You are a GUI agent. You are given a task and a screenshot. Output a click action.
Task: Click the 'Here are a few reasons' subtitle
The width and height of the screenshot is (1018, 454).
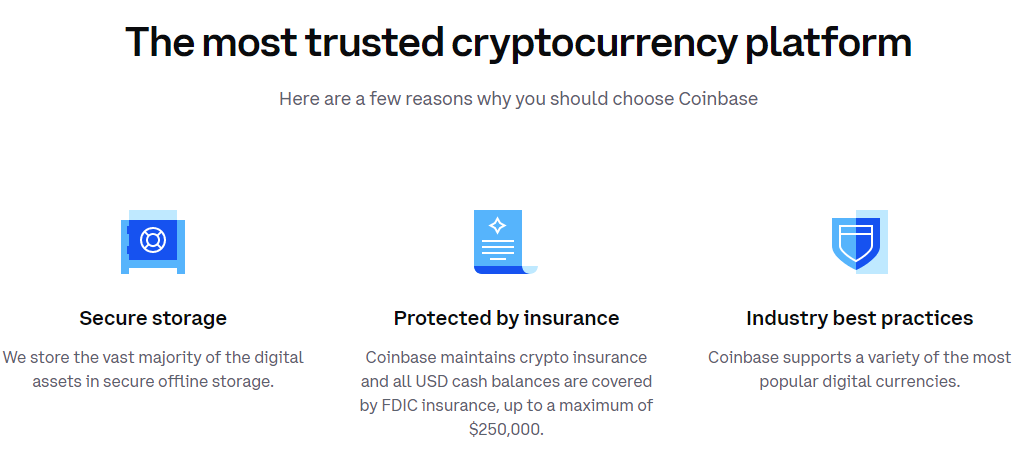518,99
